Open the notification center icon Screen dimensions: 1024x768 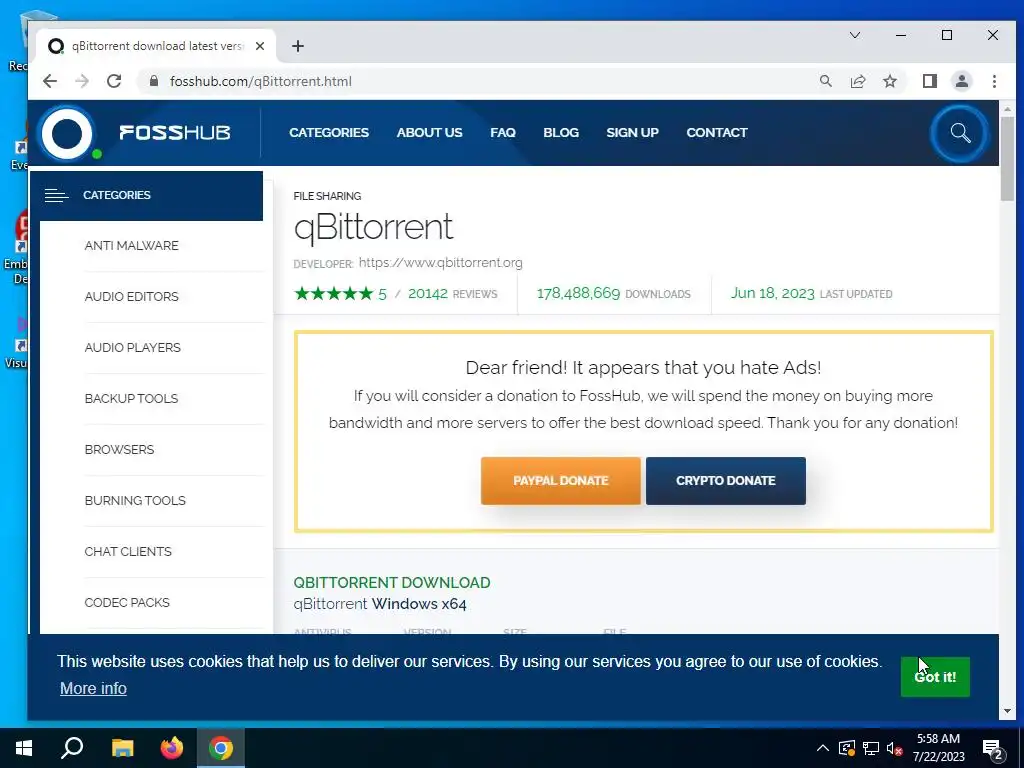pos(992,749)
